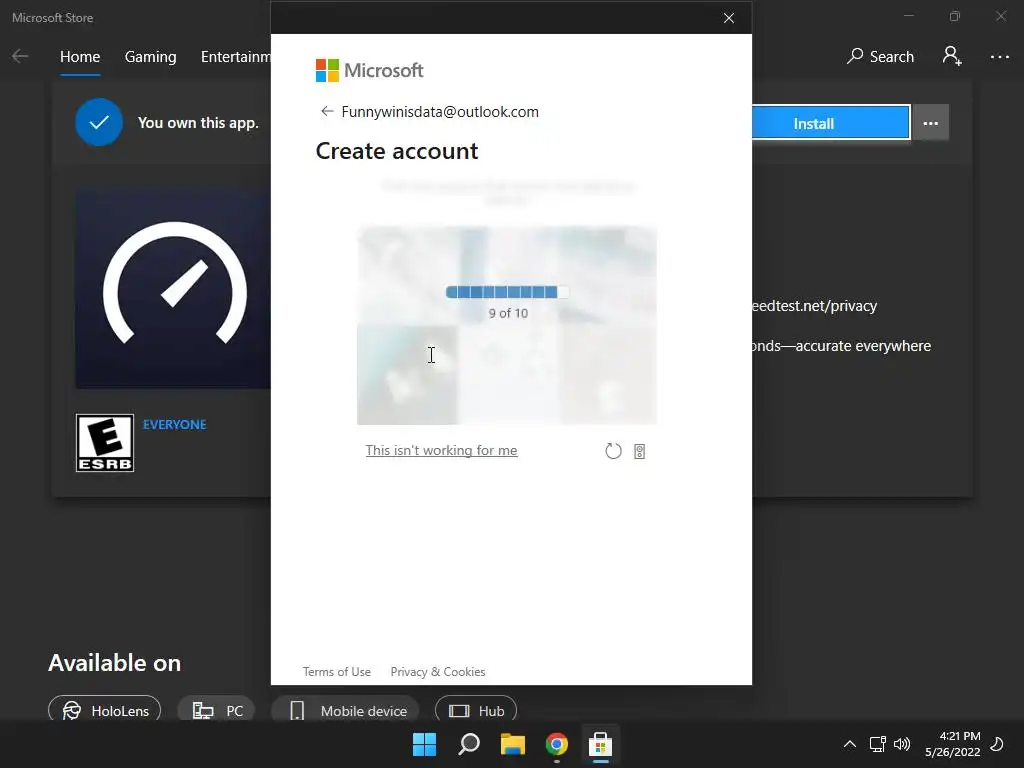
Task: Open the volume tray icon
Action: [x=902, y=744]
